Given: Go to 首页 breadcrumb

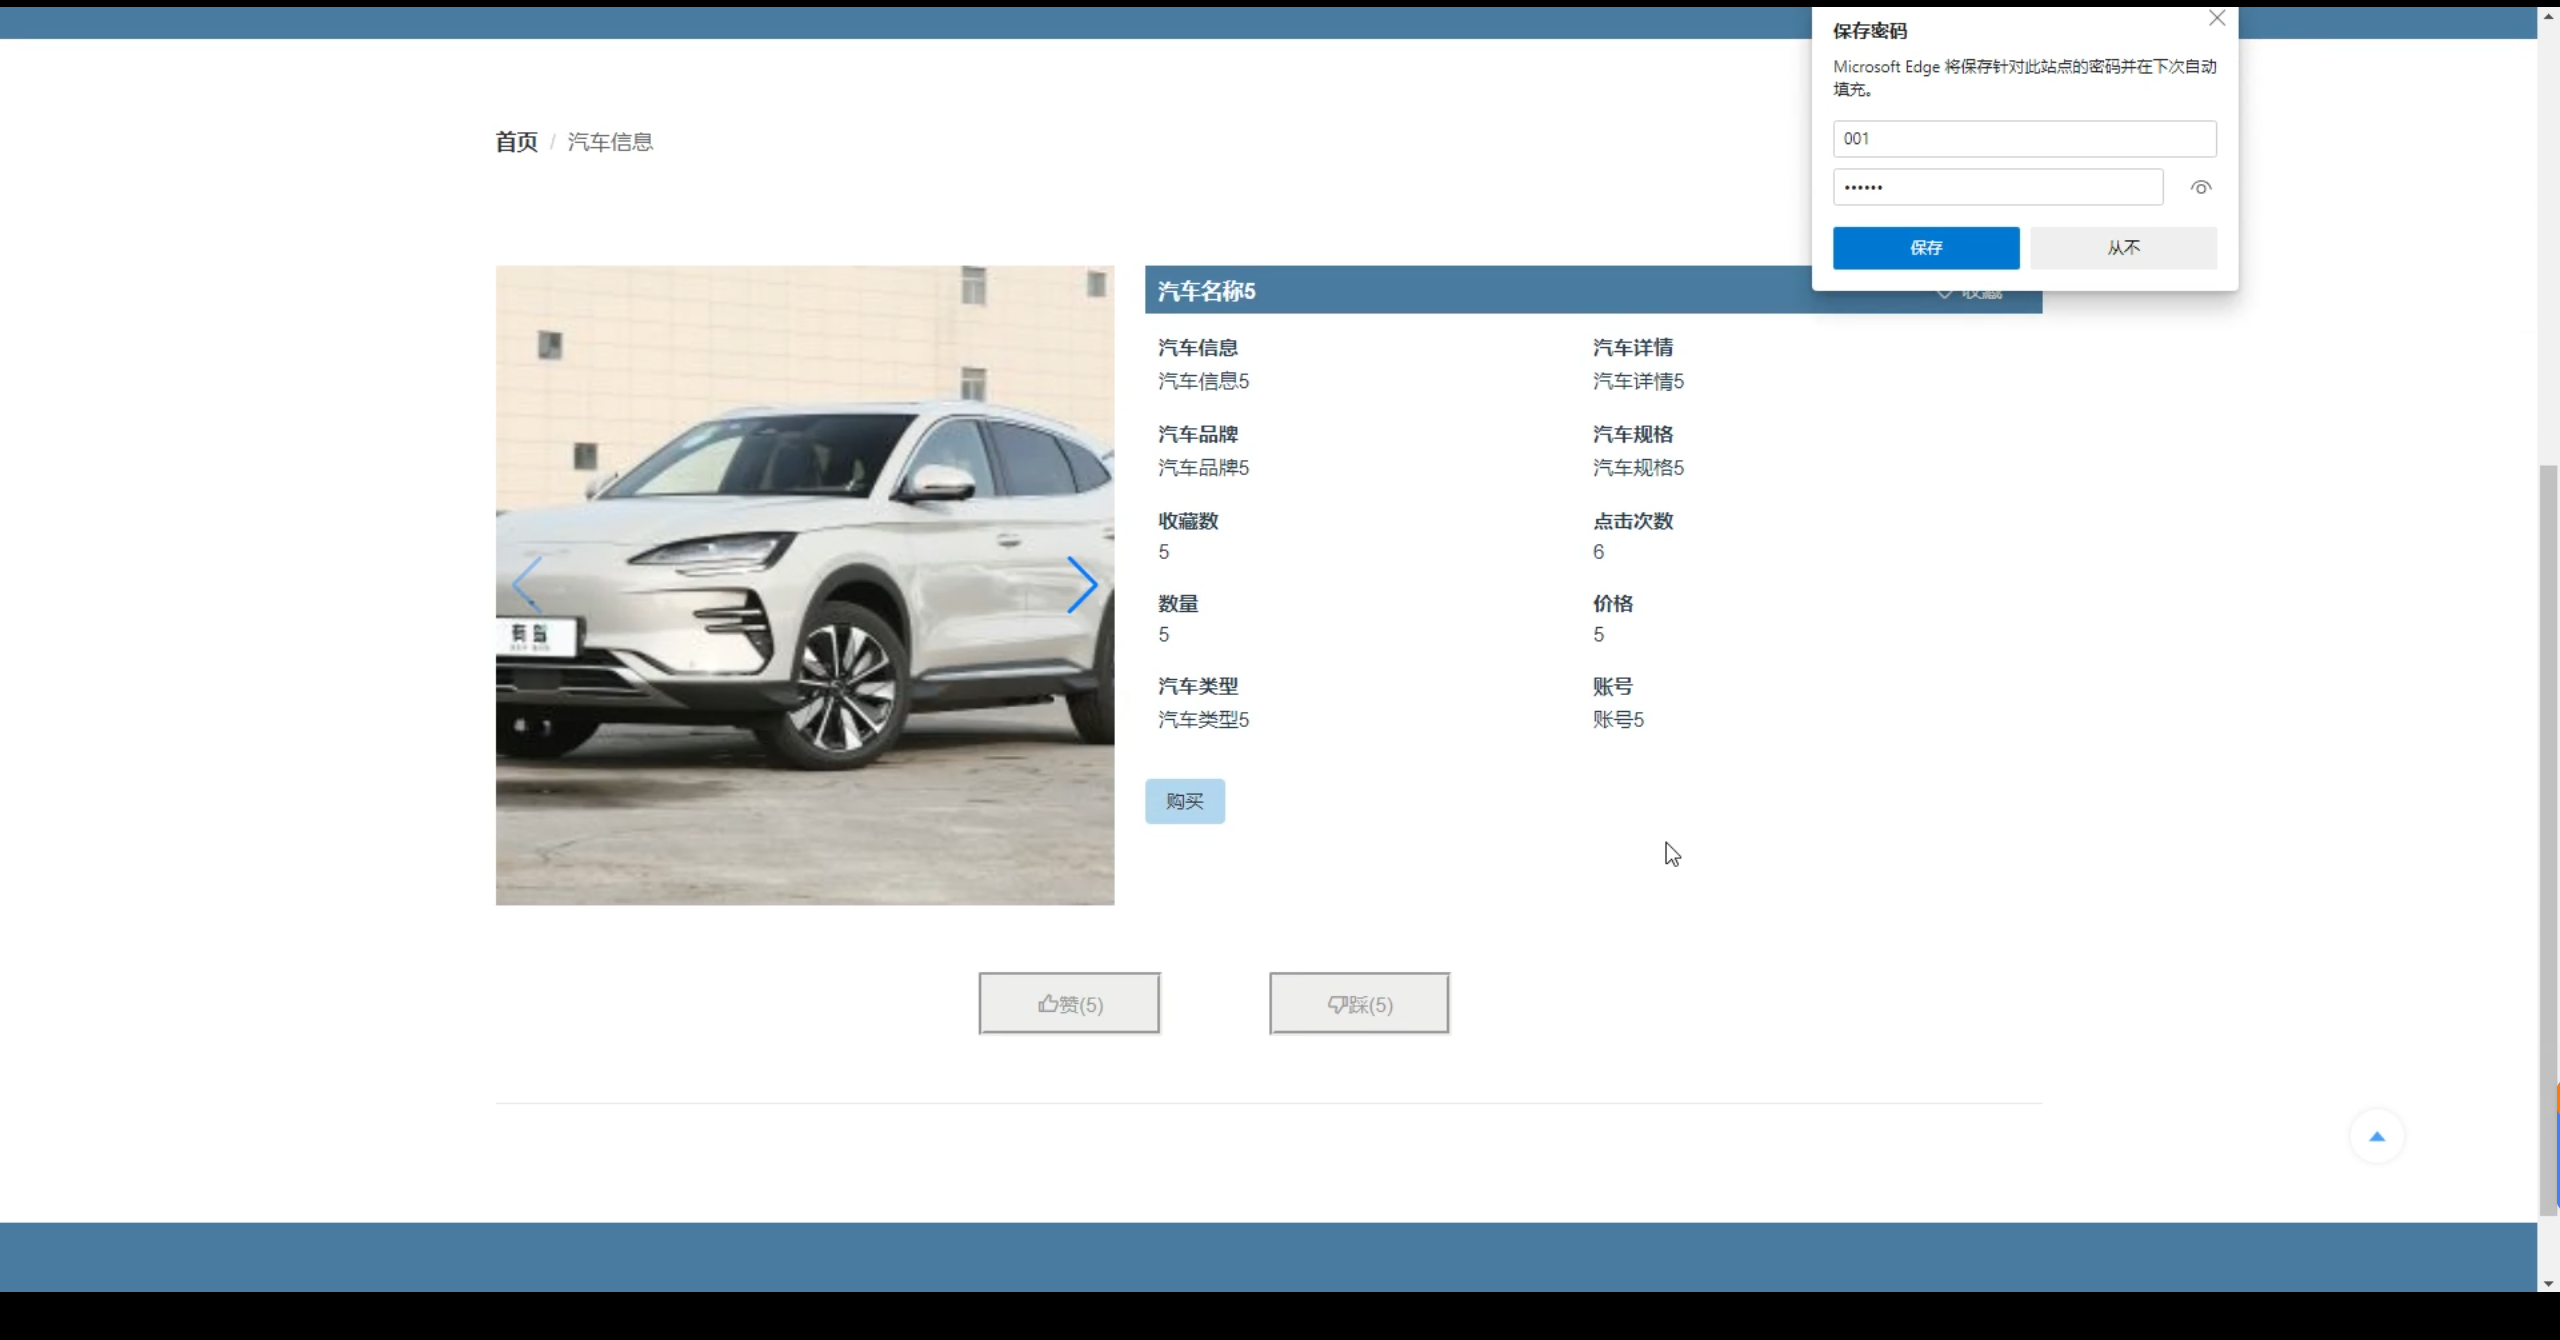Looking at the screenshot, I should coord(516,142).
